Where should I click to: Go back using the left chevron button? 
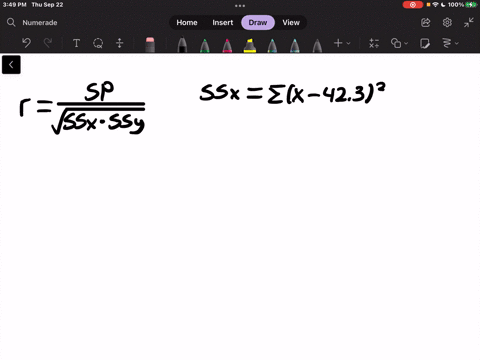pos(11,65)
